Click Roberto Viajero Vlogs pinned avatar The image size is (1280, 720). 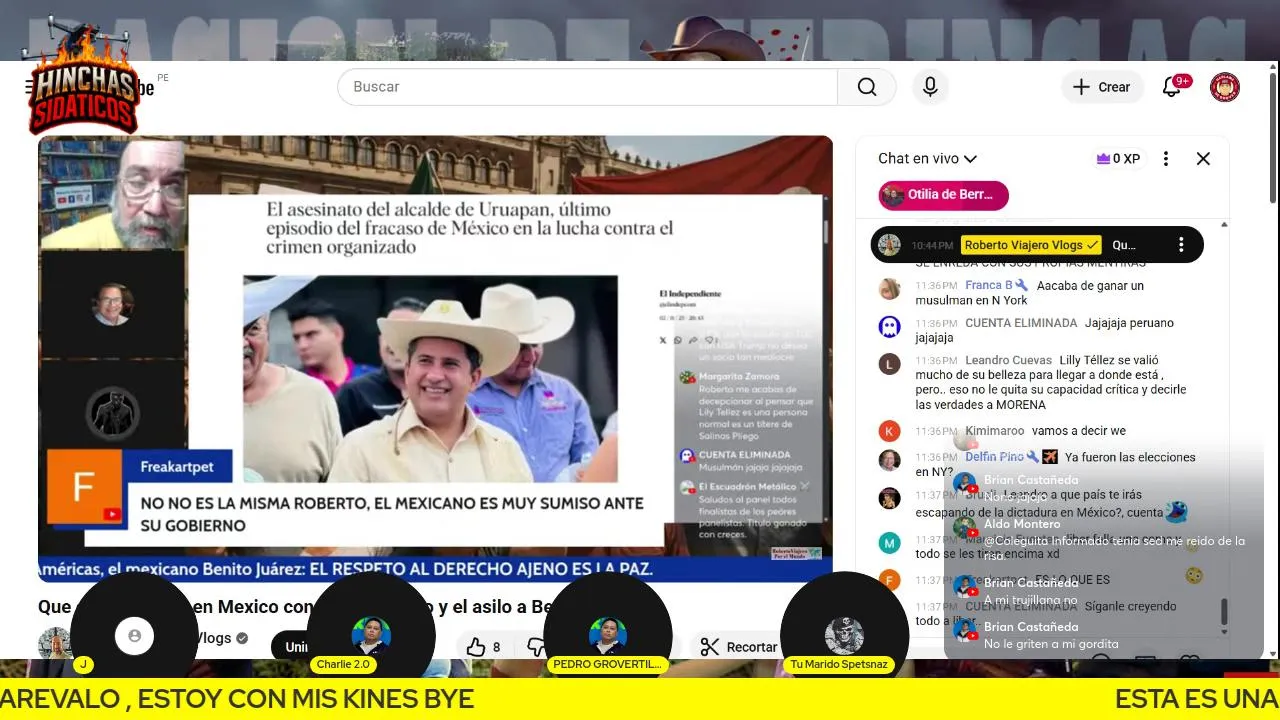889,244
